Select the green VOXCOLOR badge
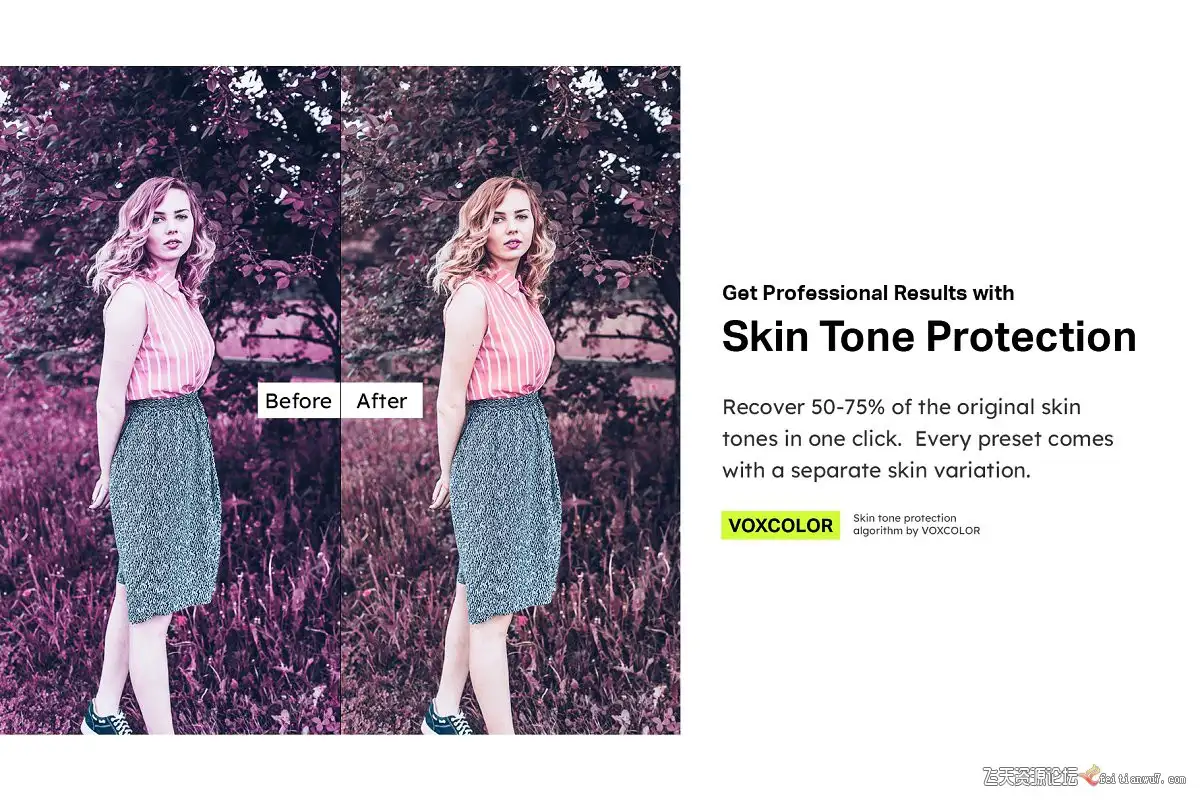Viewport: 1200px width, 800px height. 780,525
